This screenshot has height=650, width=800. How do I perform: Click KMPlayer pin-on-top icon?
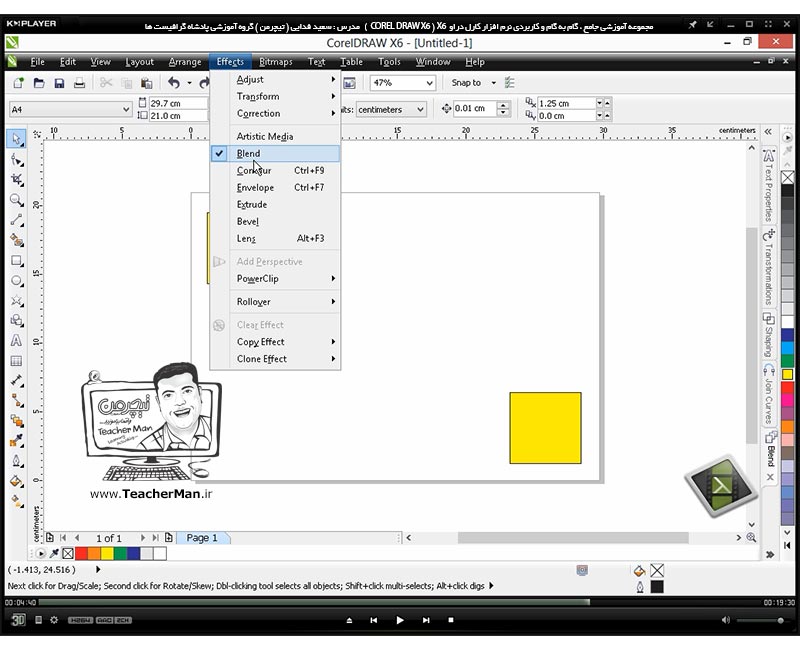692,24
